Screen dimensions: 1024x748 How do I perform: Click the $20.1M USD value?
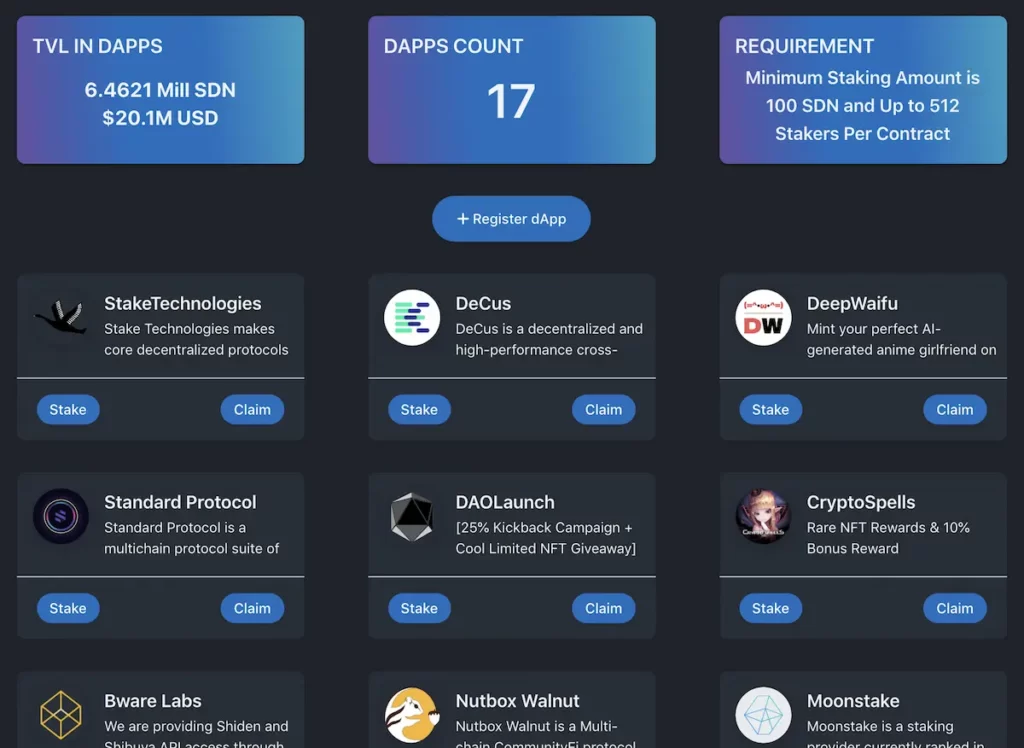point(160,118)
